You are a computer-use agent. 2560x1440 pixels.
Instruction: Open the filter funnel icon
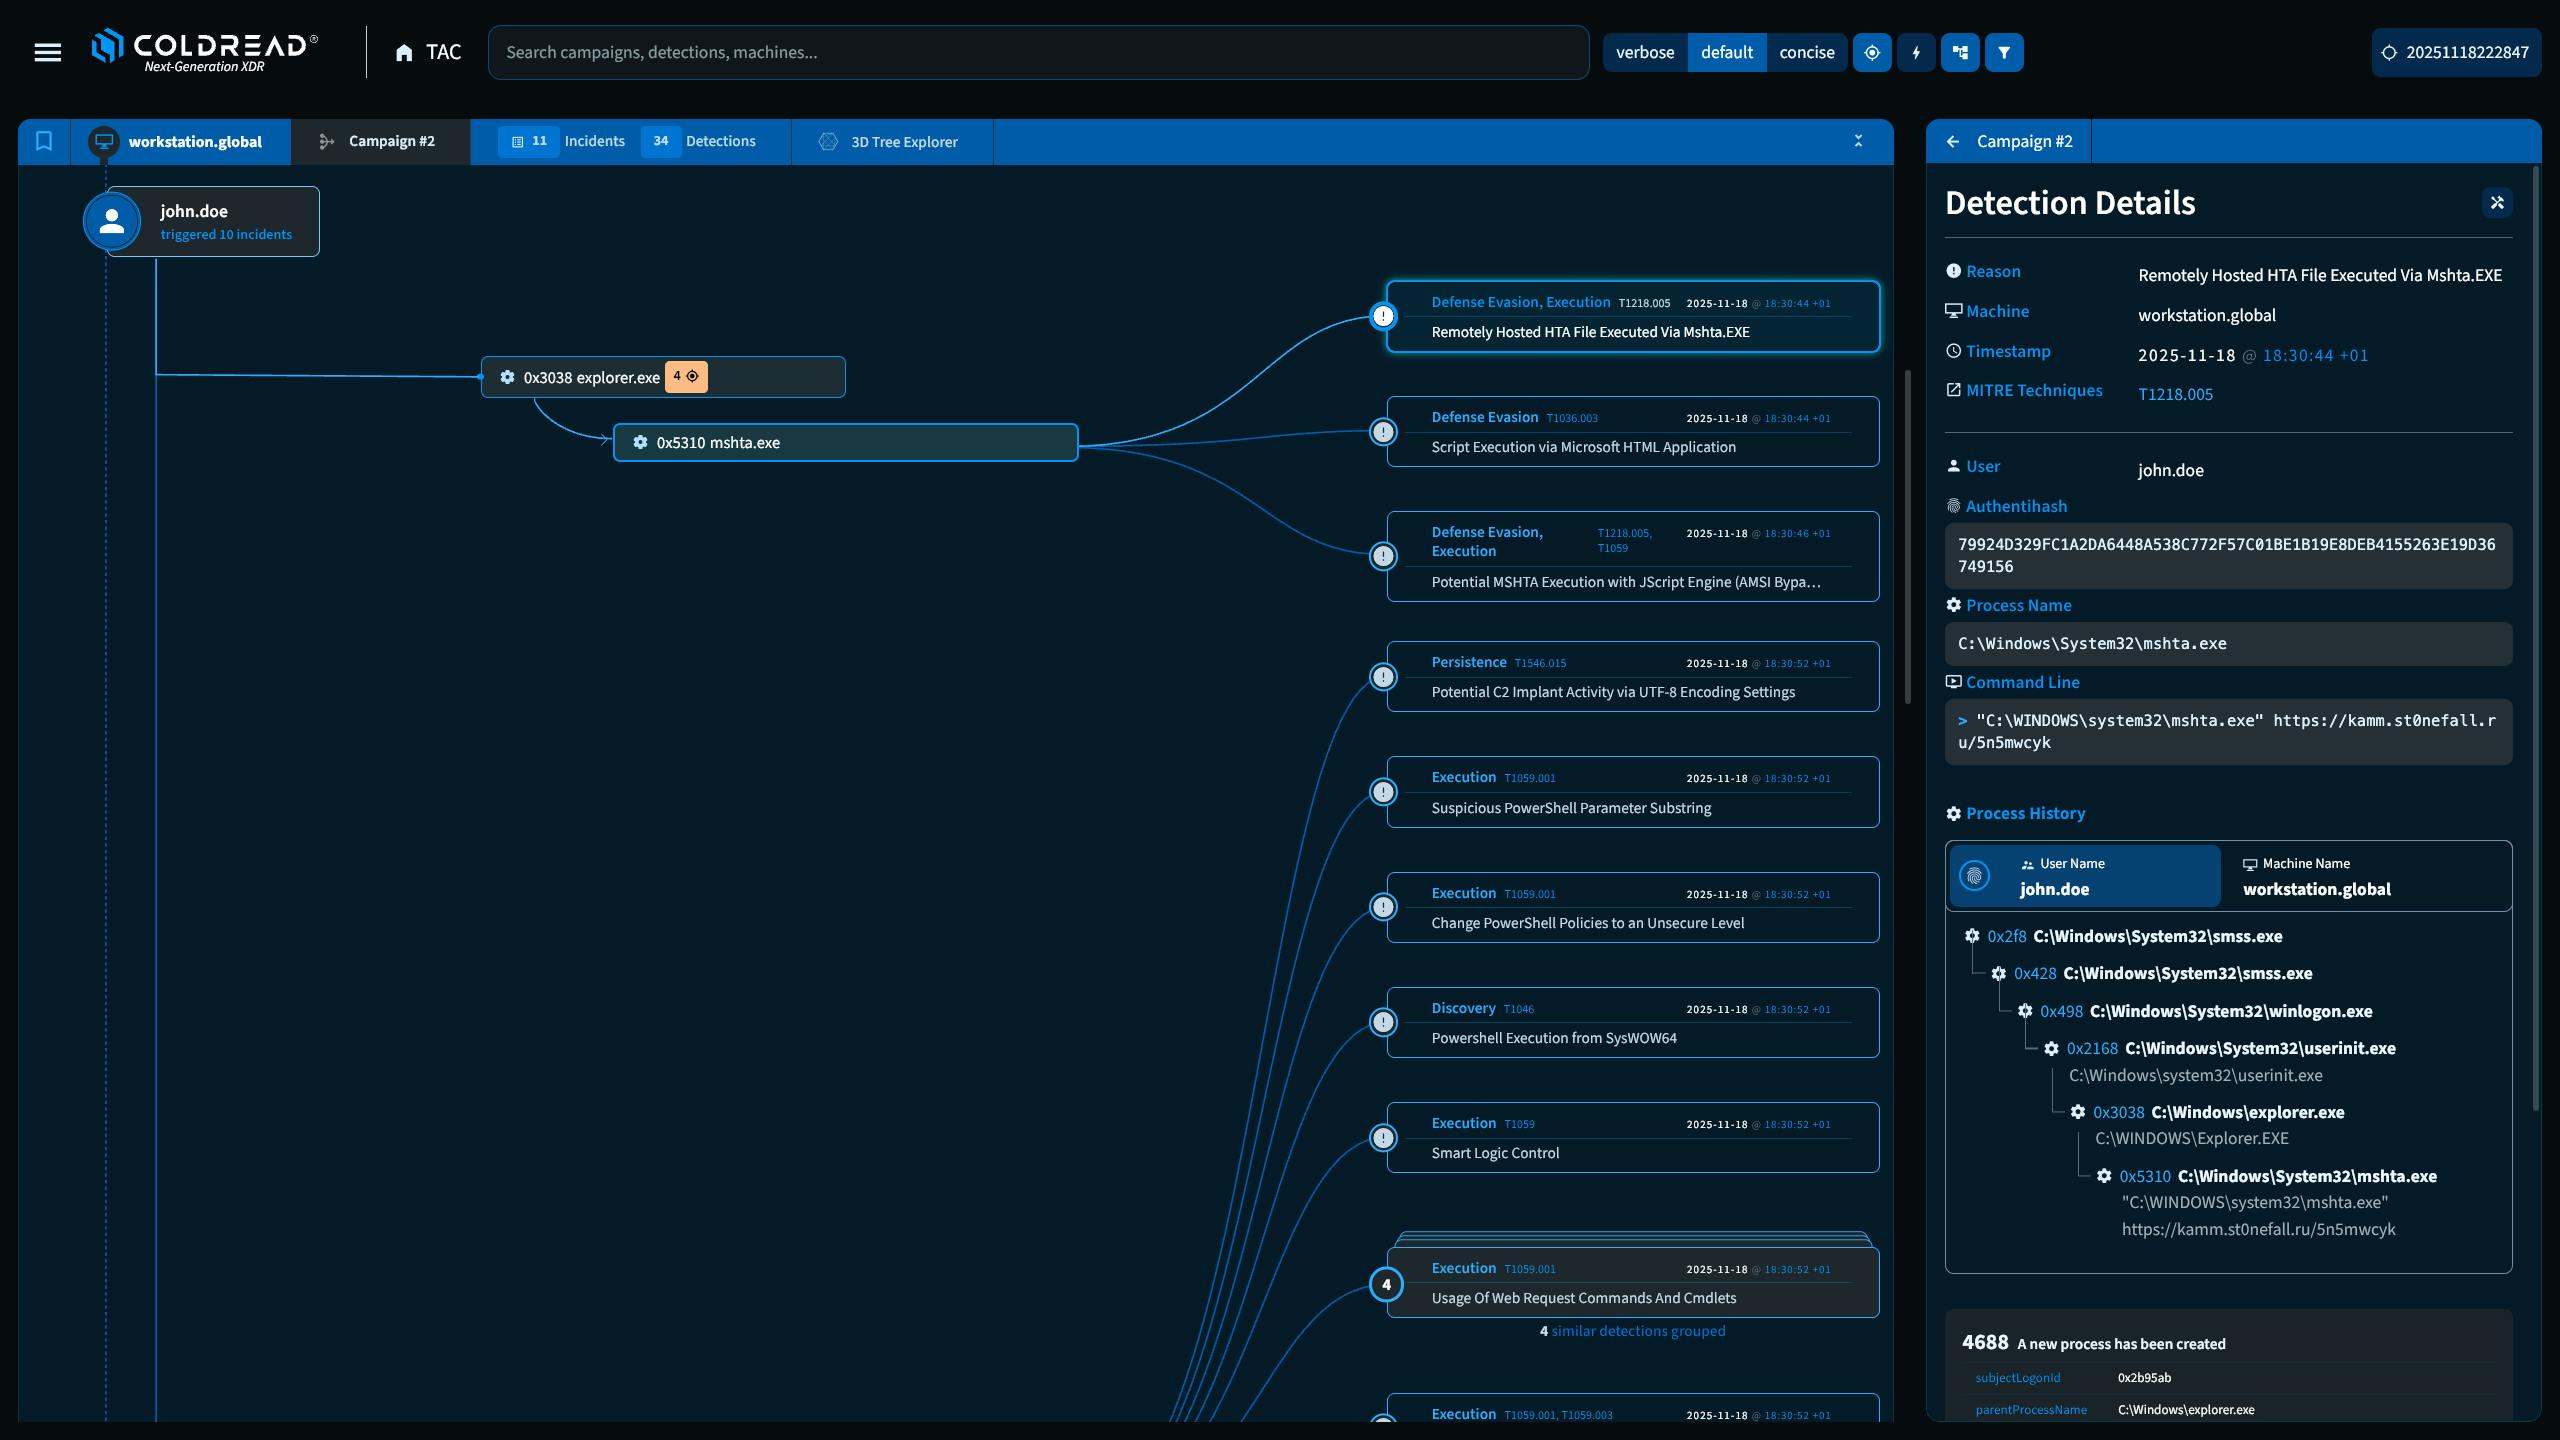click(2004, 52)
